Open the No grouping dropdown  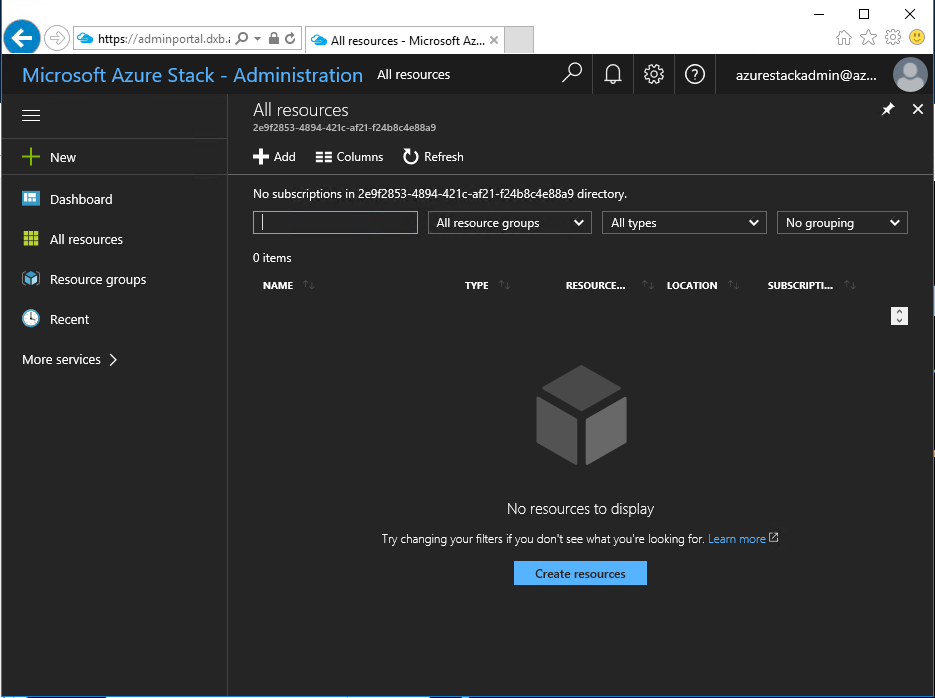[x=842, y=222]
